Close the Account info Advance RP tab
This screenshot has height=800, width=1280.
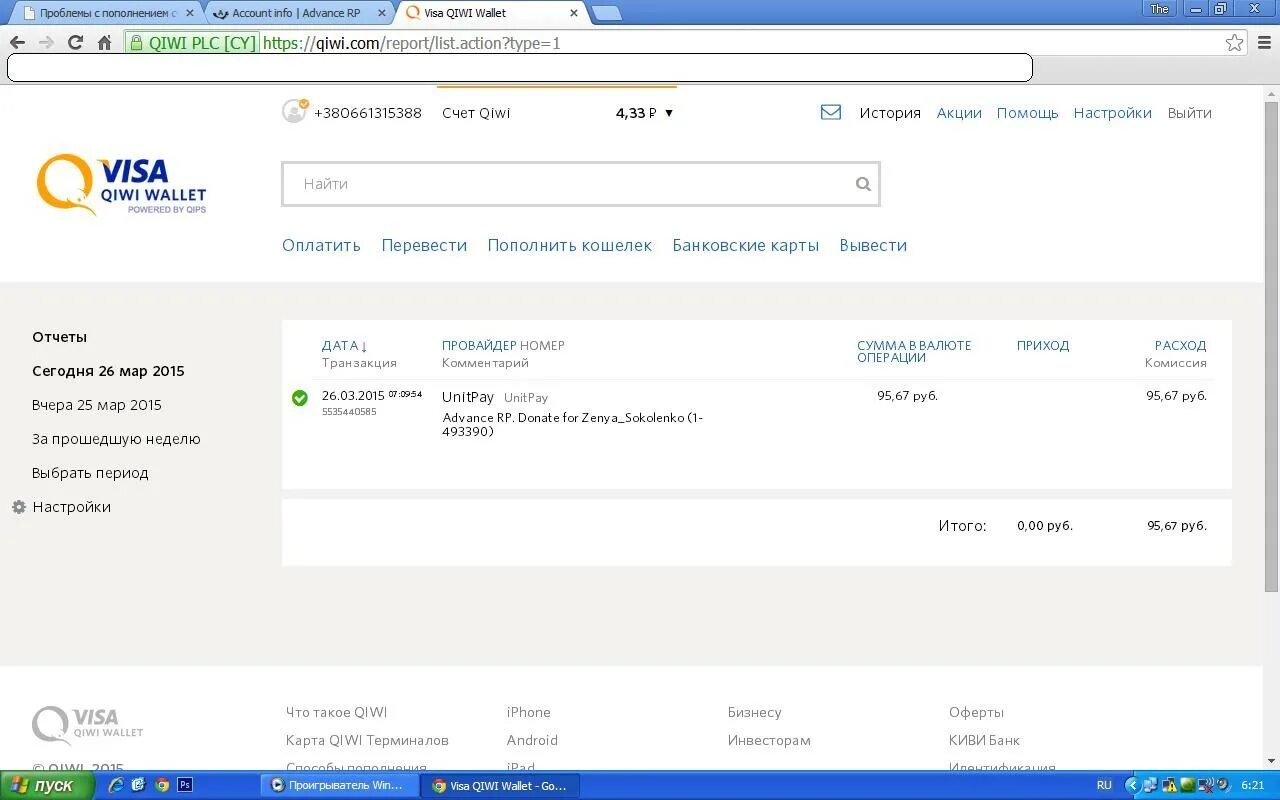(381, 13)
